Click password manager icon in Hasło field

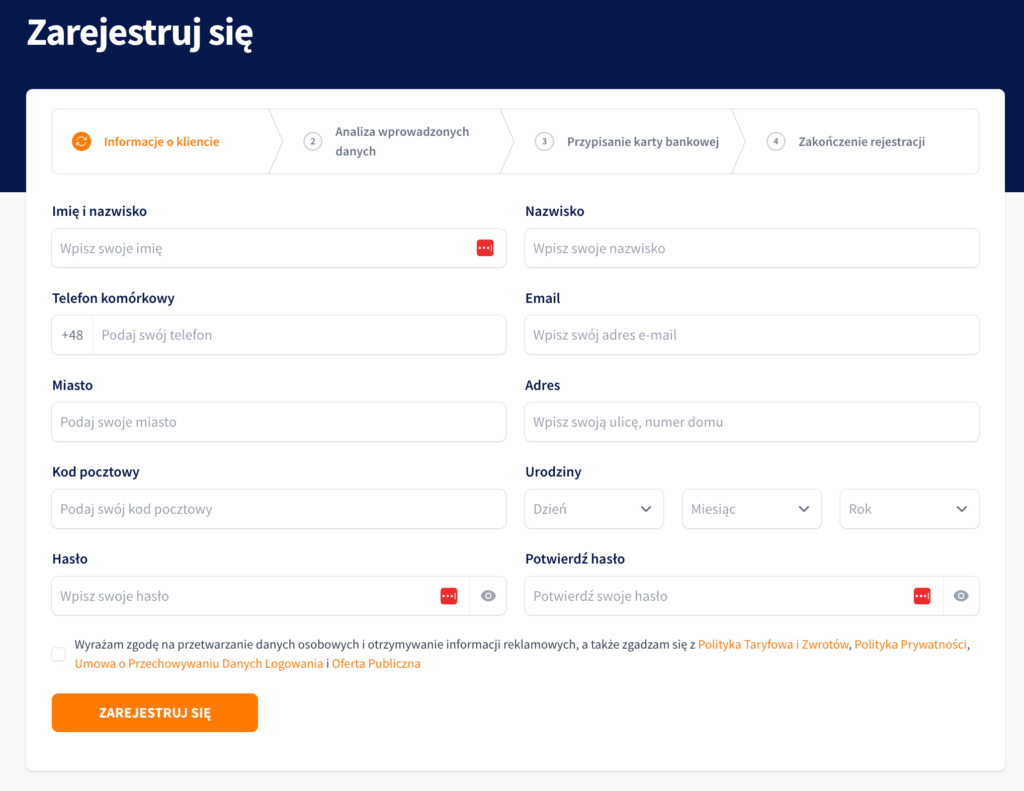click(x=449, y=596)
